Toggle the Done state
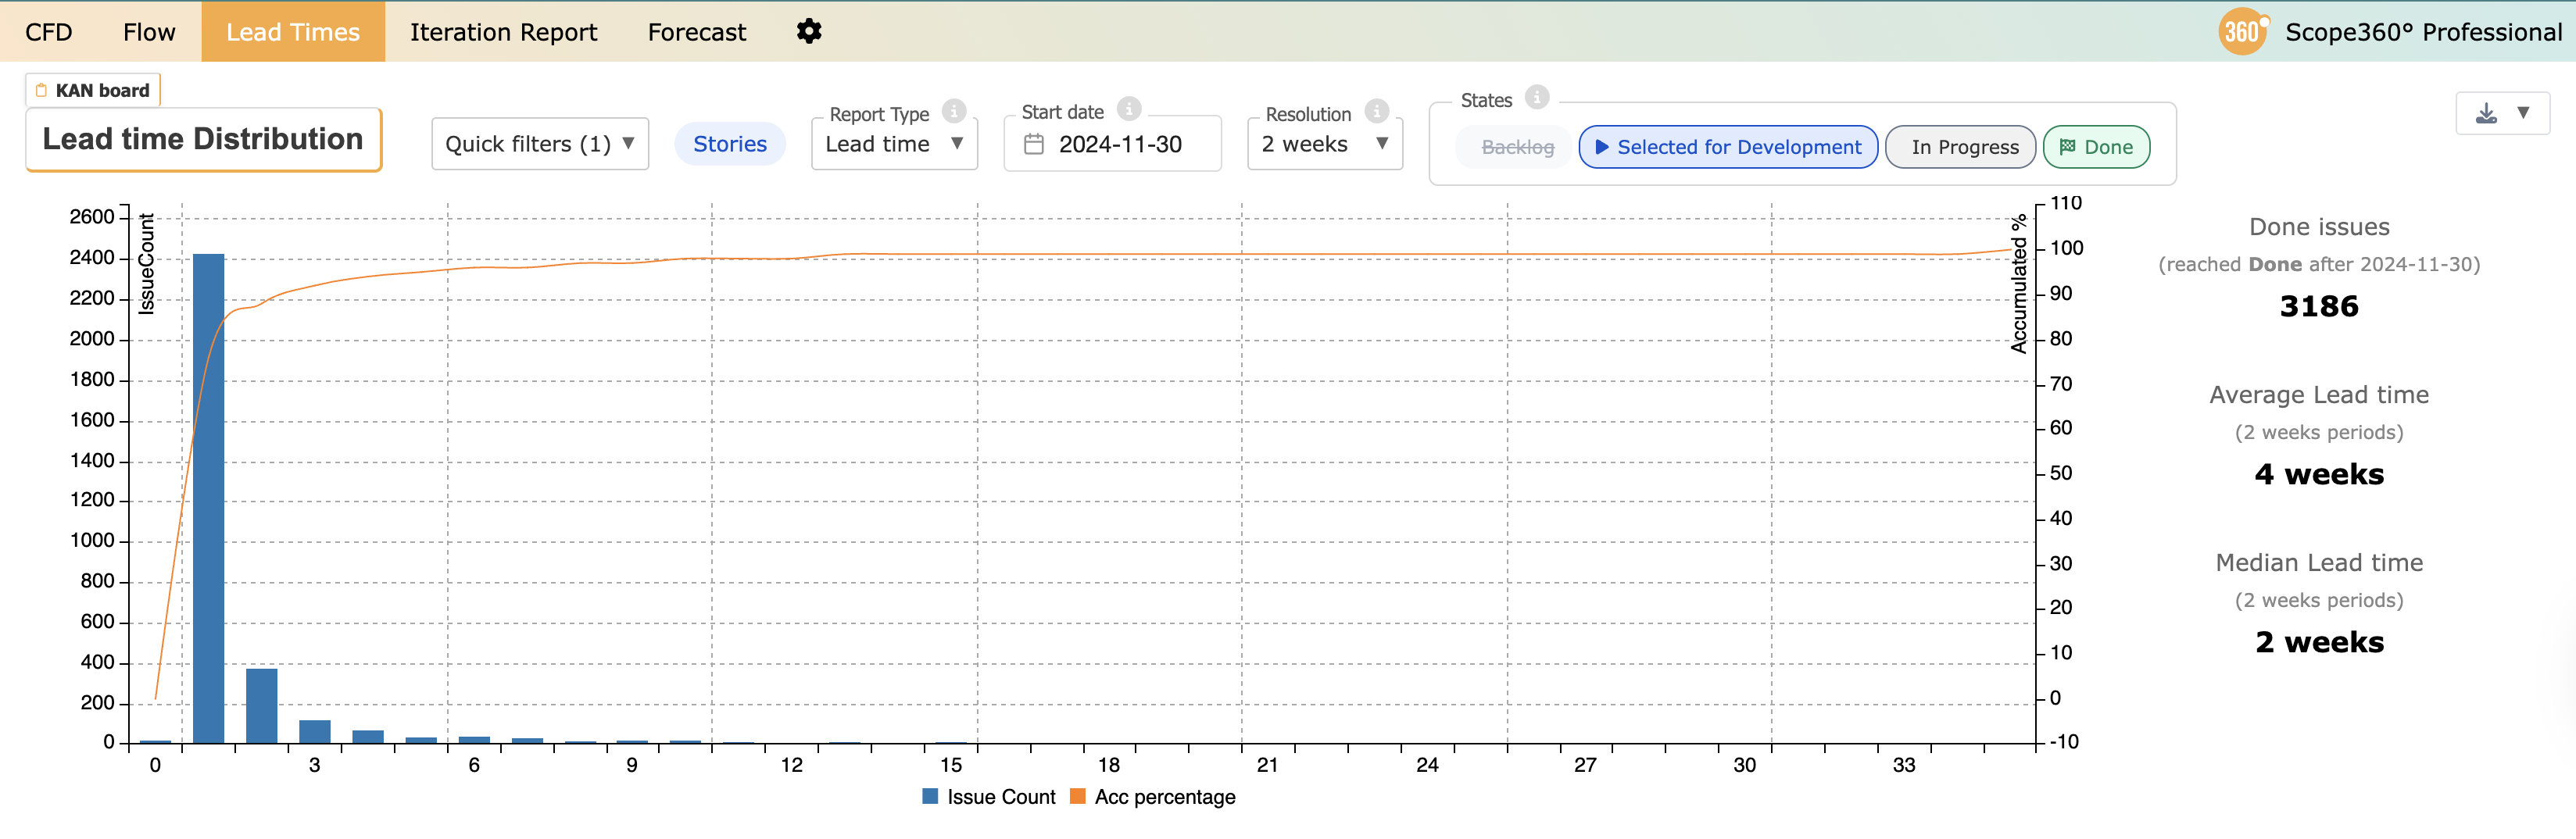Screen dimensions: 2576x839 2096,147
